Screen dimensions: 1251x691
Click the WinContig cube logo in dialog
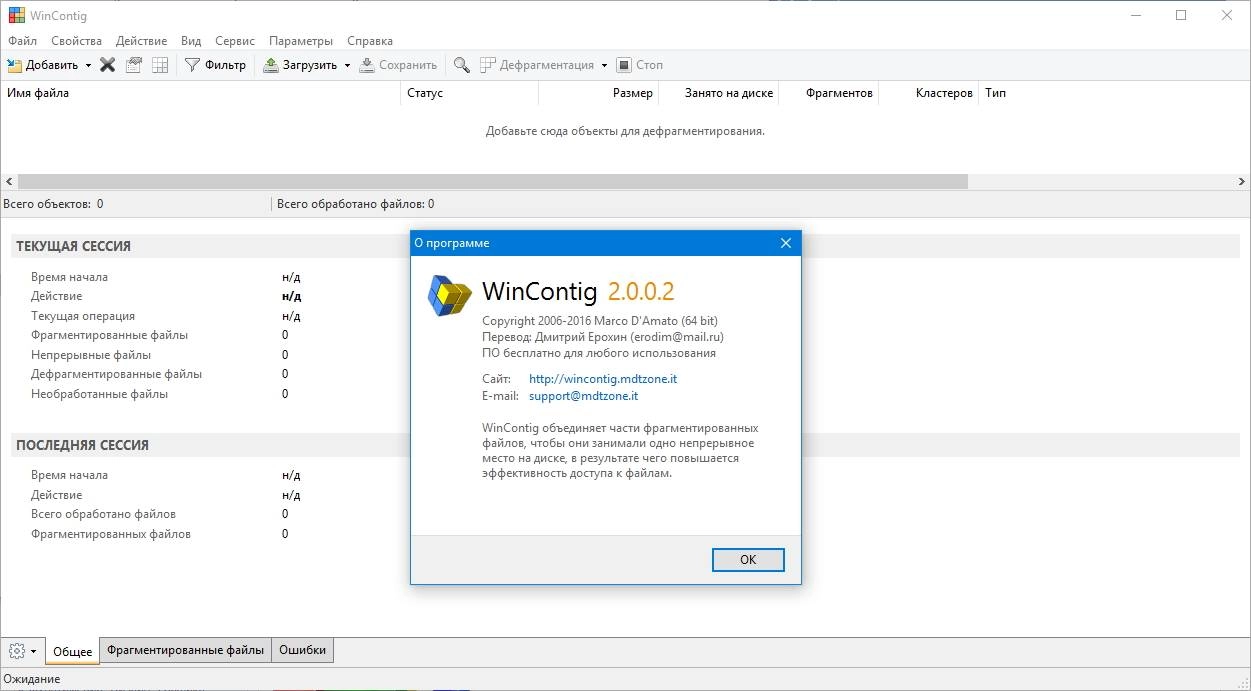coord(449,295)
